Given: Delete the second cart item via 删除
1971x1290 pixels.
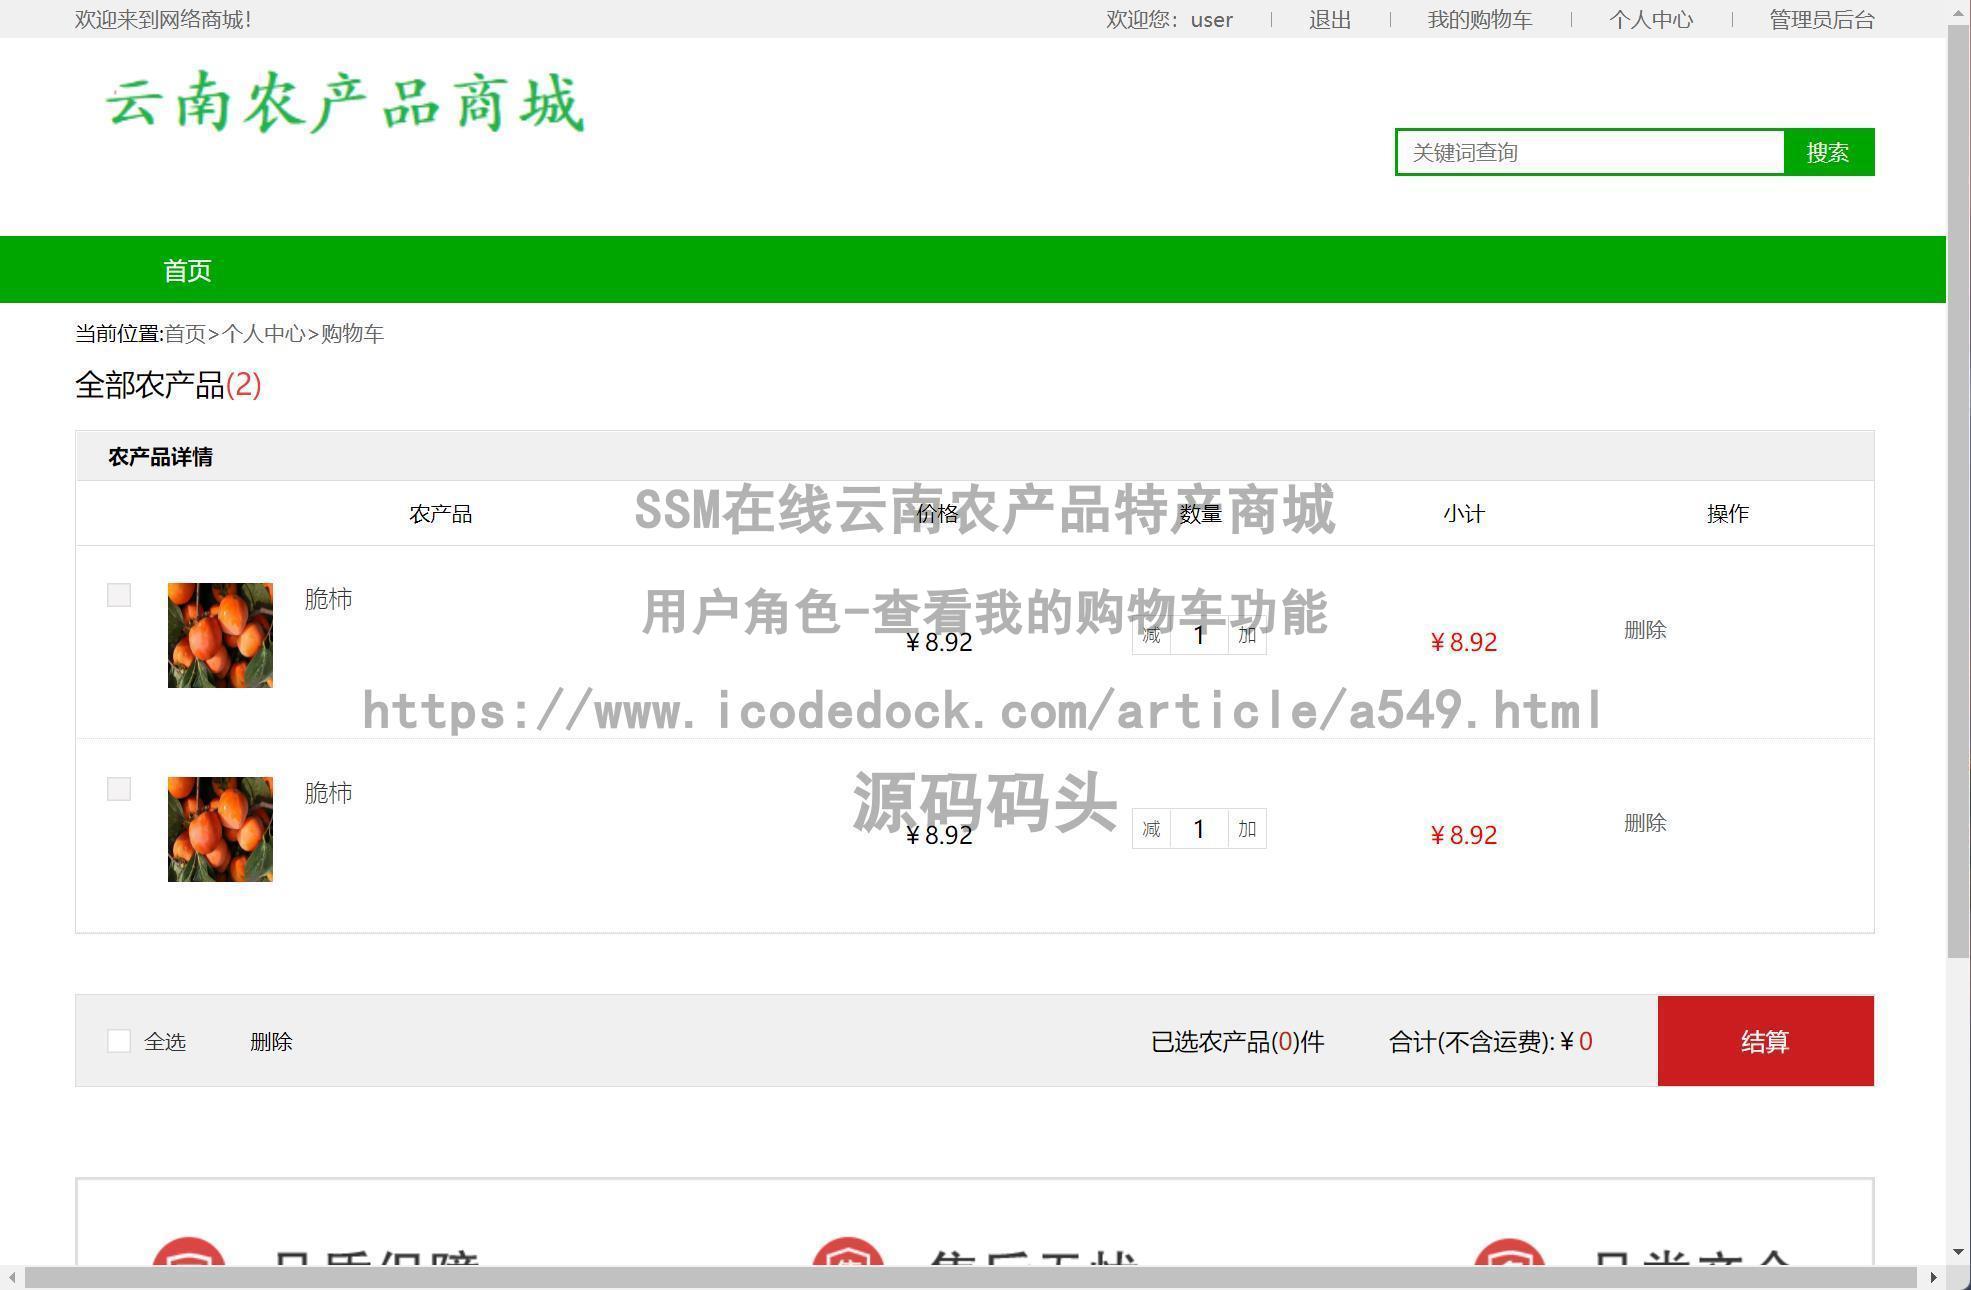Looking at the screenshot, I should point(1644,822).
